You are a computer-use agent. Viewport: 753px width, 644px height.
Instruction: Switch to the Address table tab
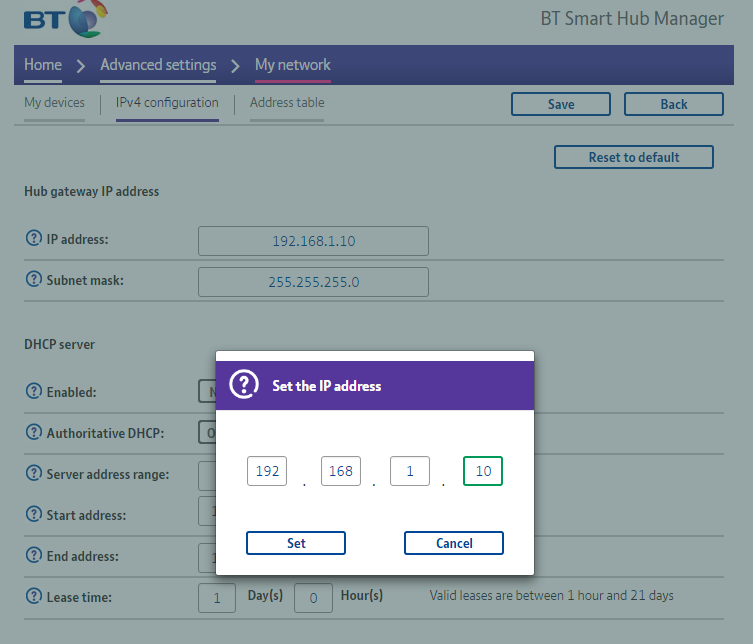(x=287, y=103)
